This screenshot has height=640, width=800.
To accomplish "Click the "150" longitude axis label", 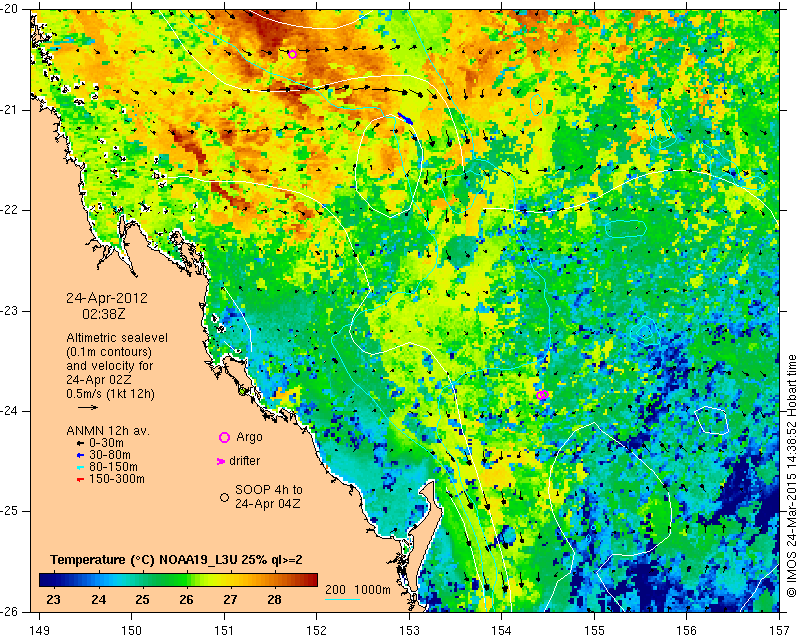I will click(132, 630).
